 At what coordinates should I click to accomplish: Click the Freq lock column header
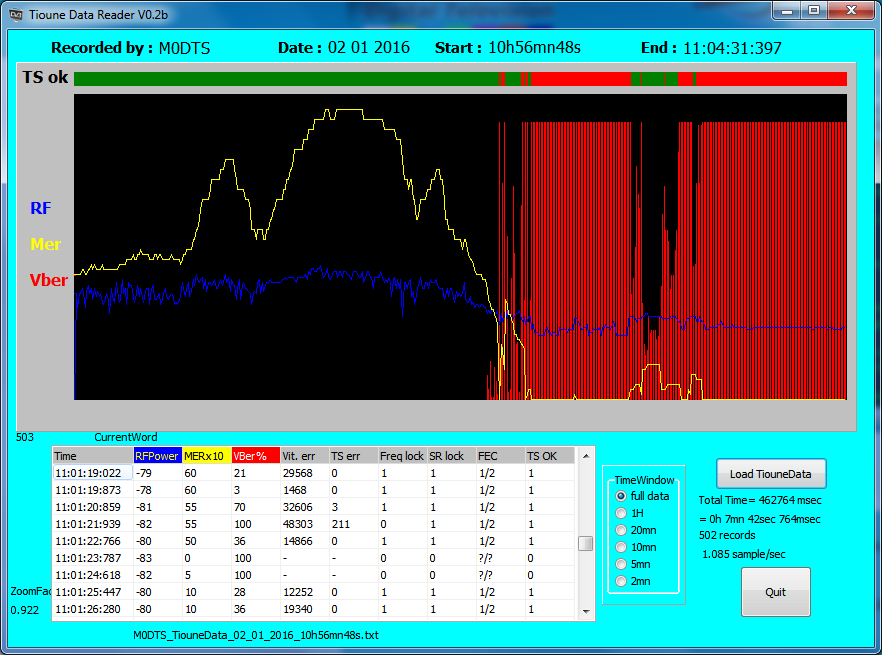(401, 456)
